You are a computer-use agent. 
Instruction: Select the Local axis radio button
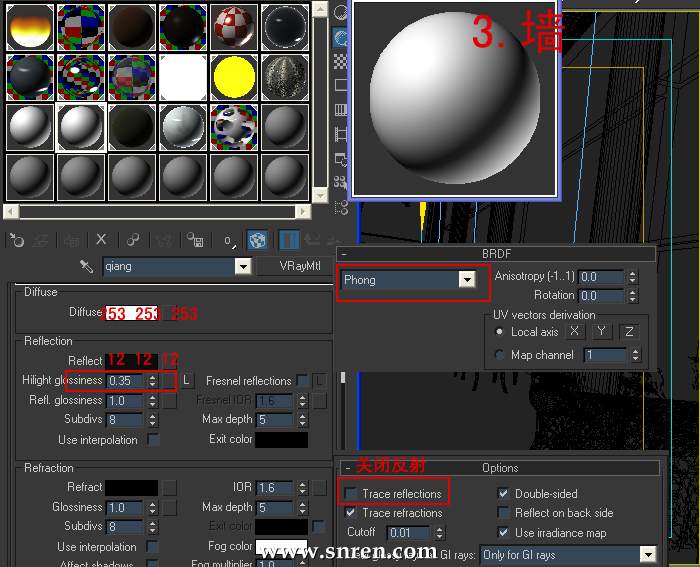[x=500, y=332]
